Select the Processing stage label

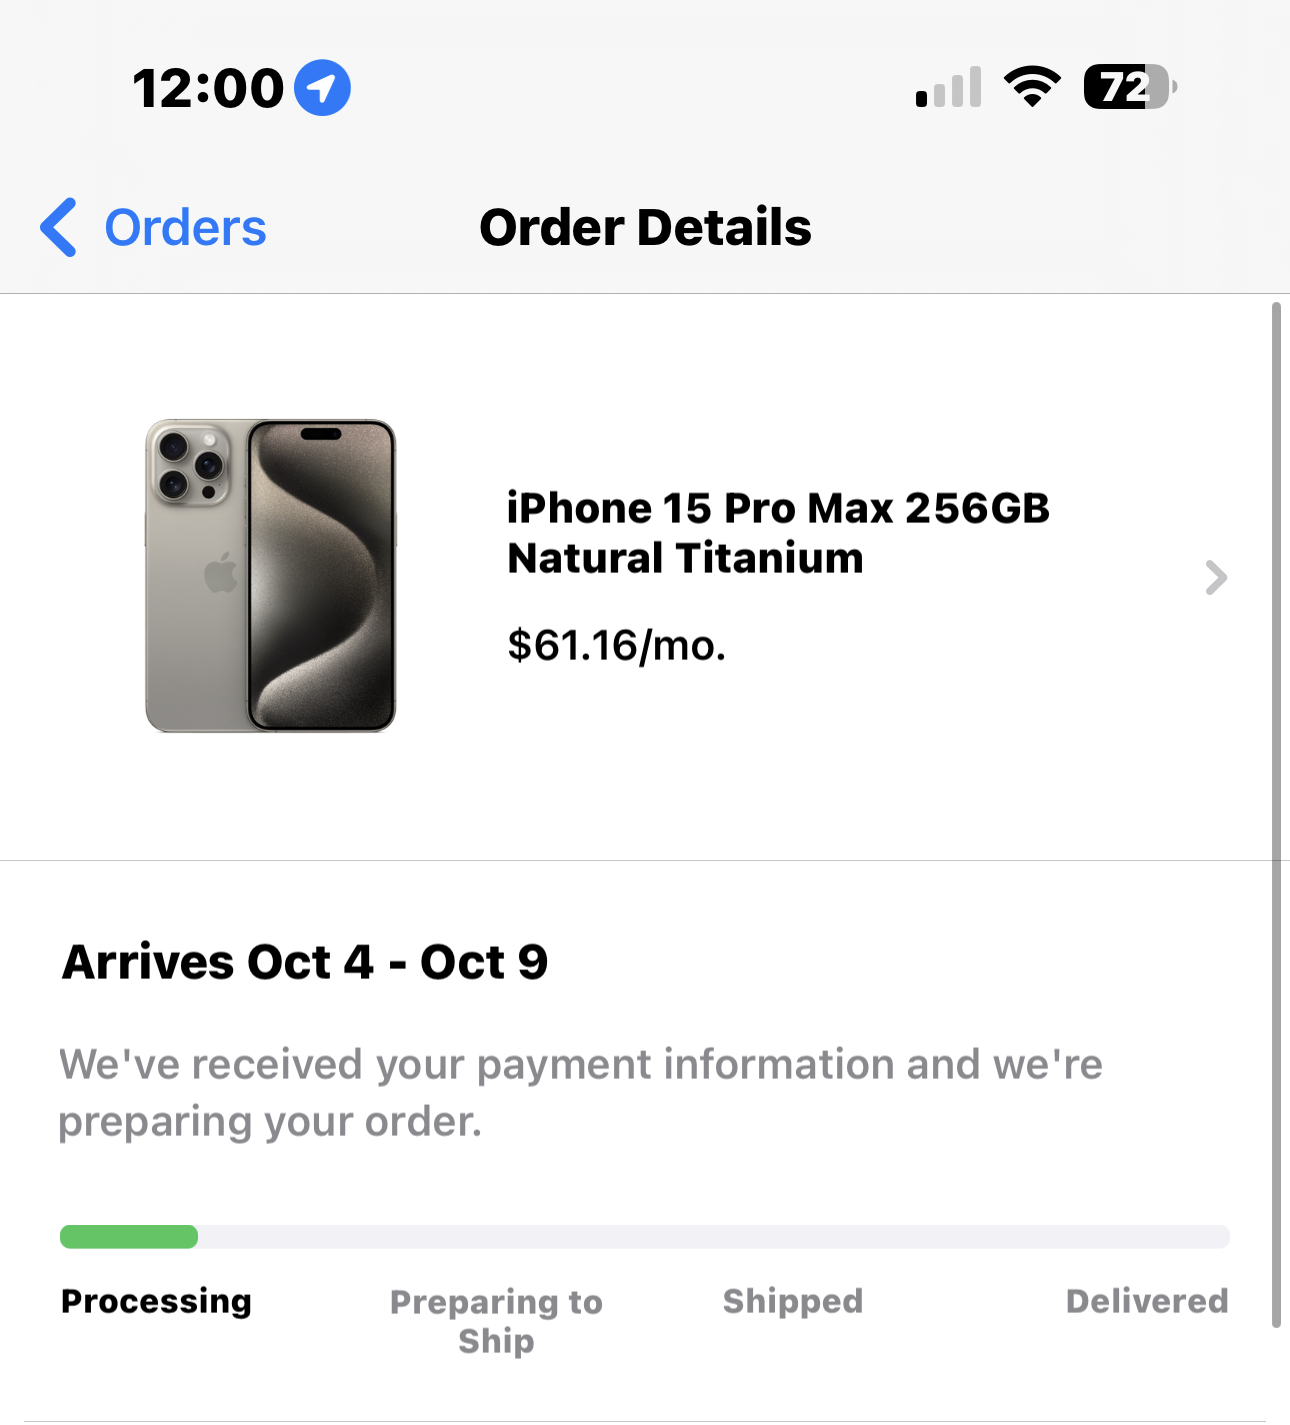(156, 1301)
